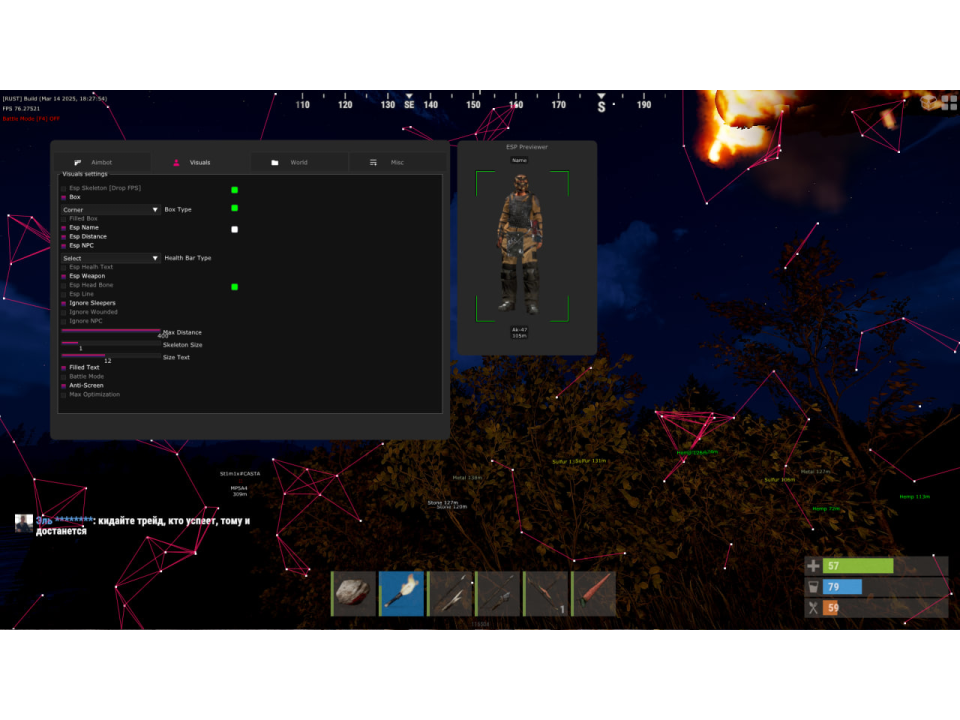Open the green color swatch by Esp Head Bone
Viewport: 960px width, 720px height.
234,287
